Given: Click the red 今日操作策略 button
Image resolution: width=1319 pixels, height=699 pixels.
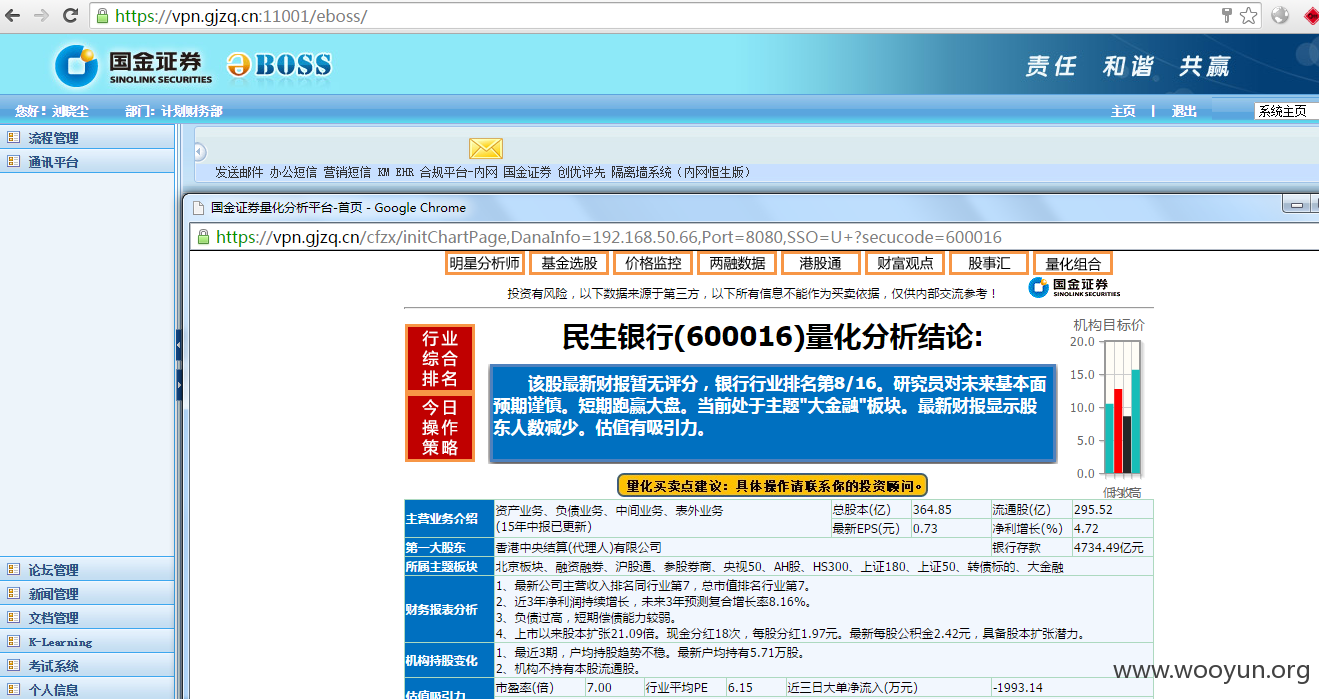Looking at the screenshot, I should (x=439, y=427).
